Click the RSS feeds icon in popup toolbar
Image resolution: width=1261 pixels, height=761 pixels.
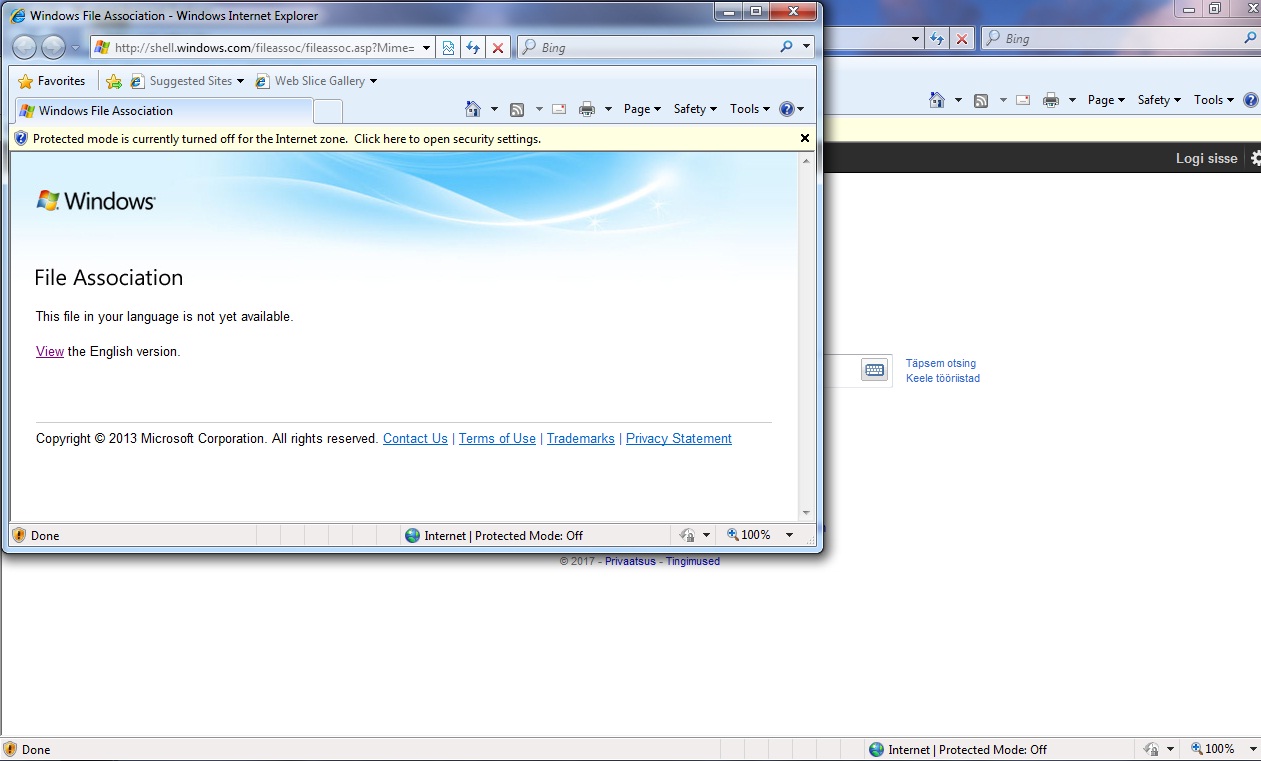coord(517,109)
